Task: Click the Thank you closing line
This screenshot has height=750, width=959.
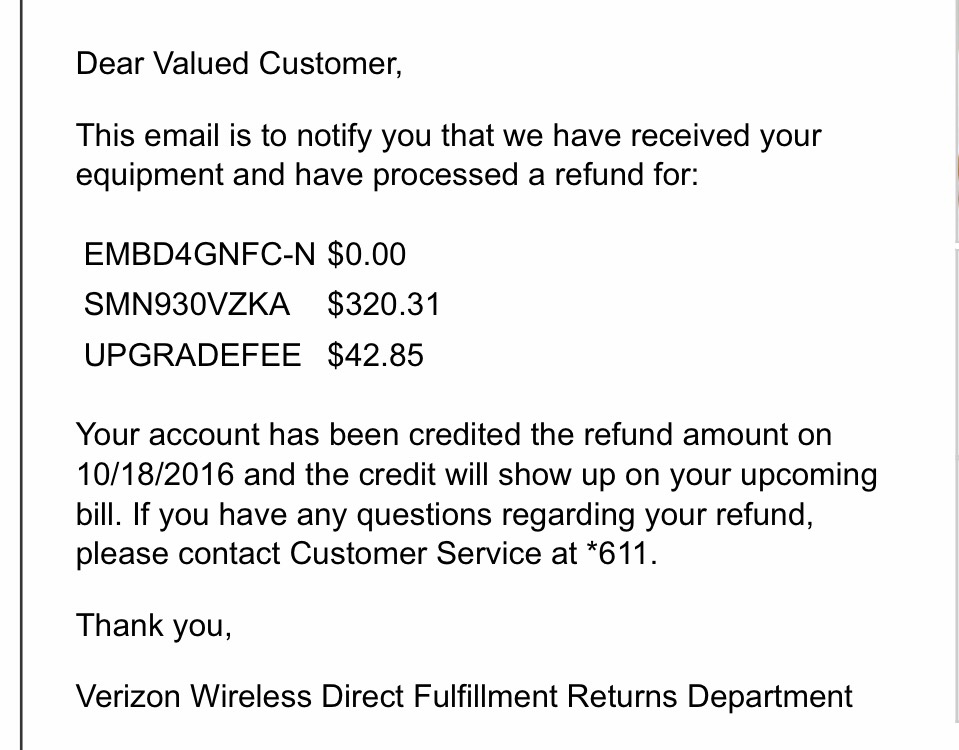Action: (154, 626)
